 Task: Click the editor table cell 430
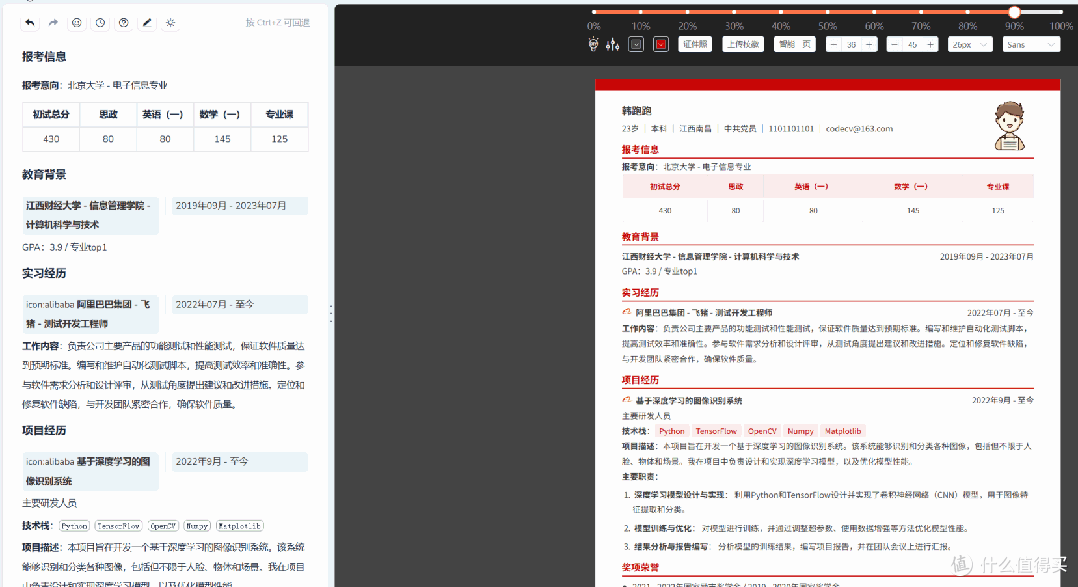52,139
